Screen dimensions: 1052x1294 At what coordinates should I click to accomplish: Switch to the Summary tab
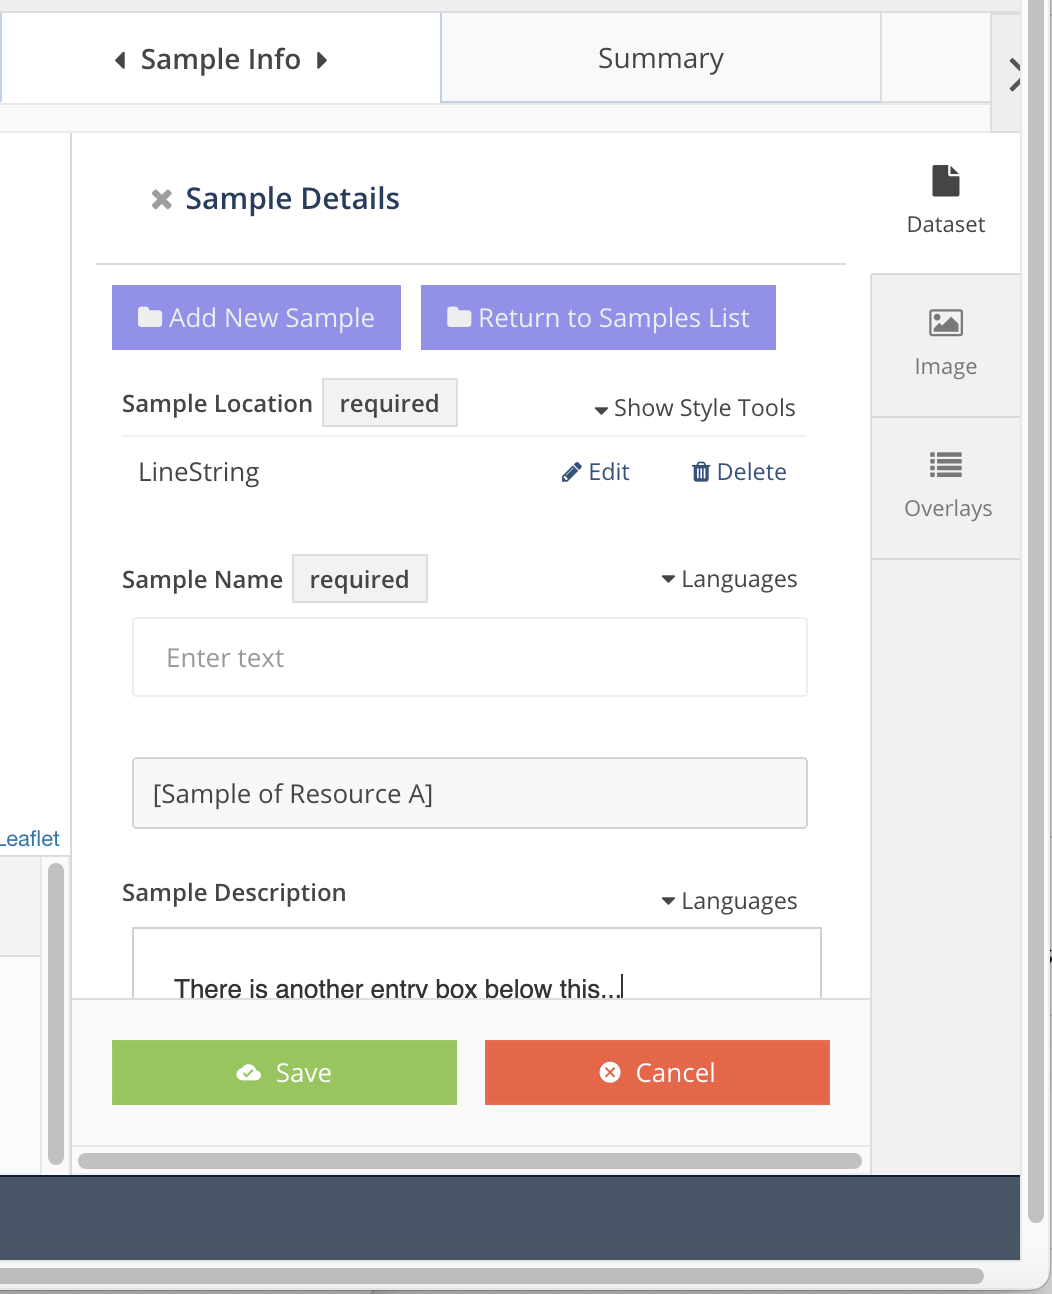(660, 57)
